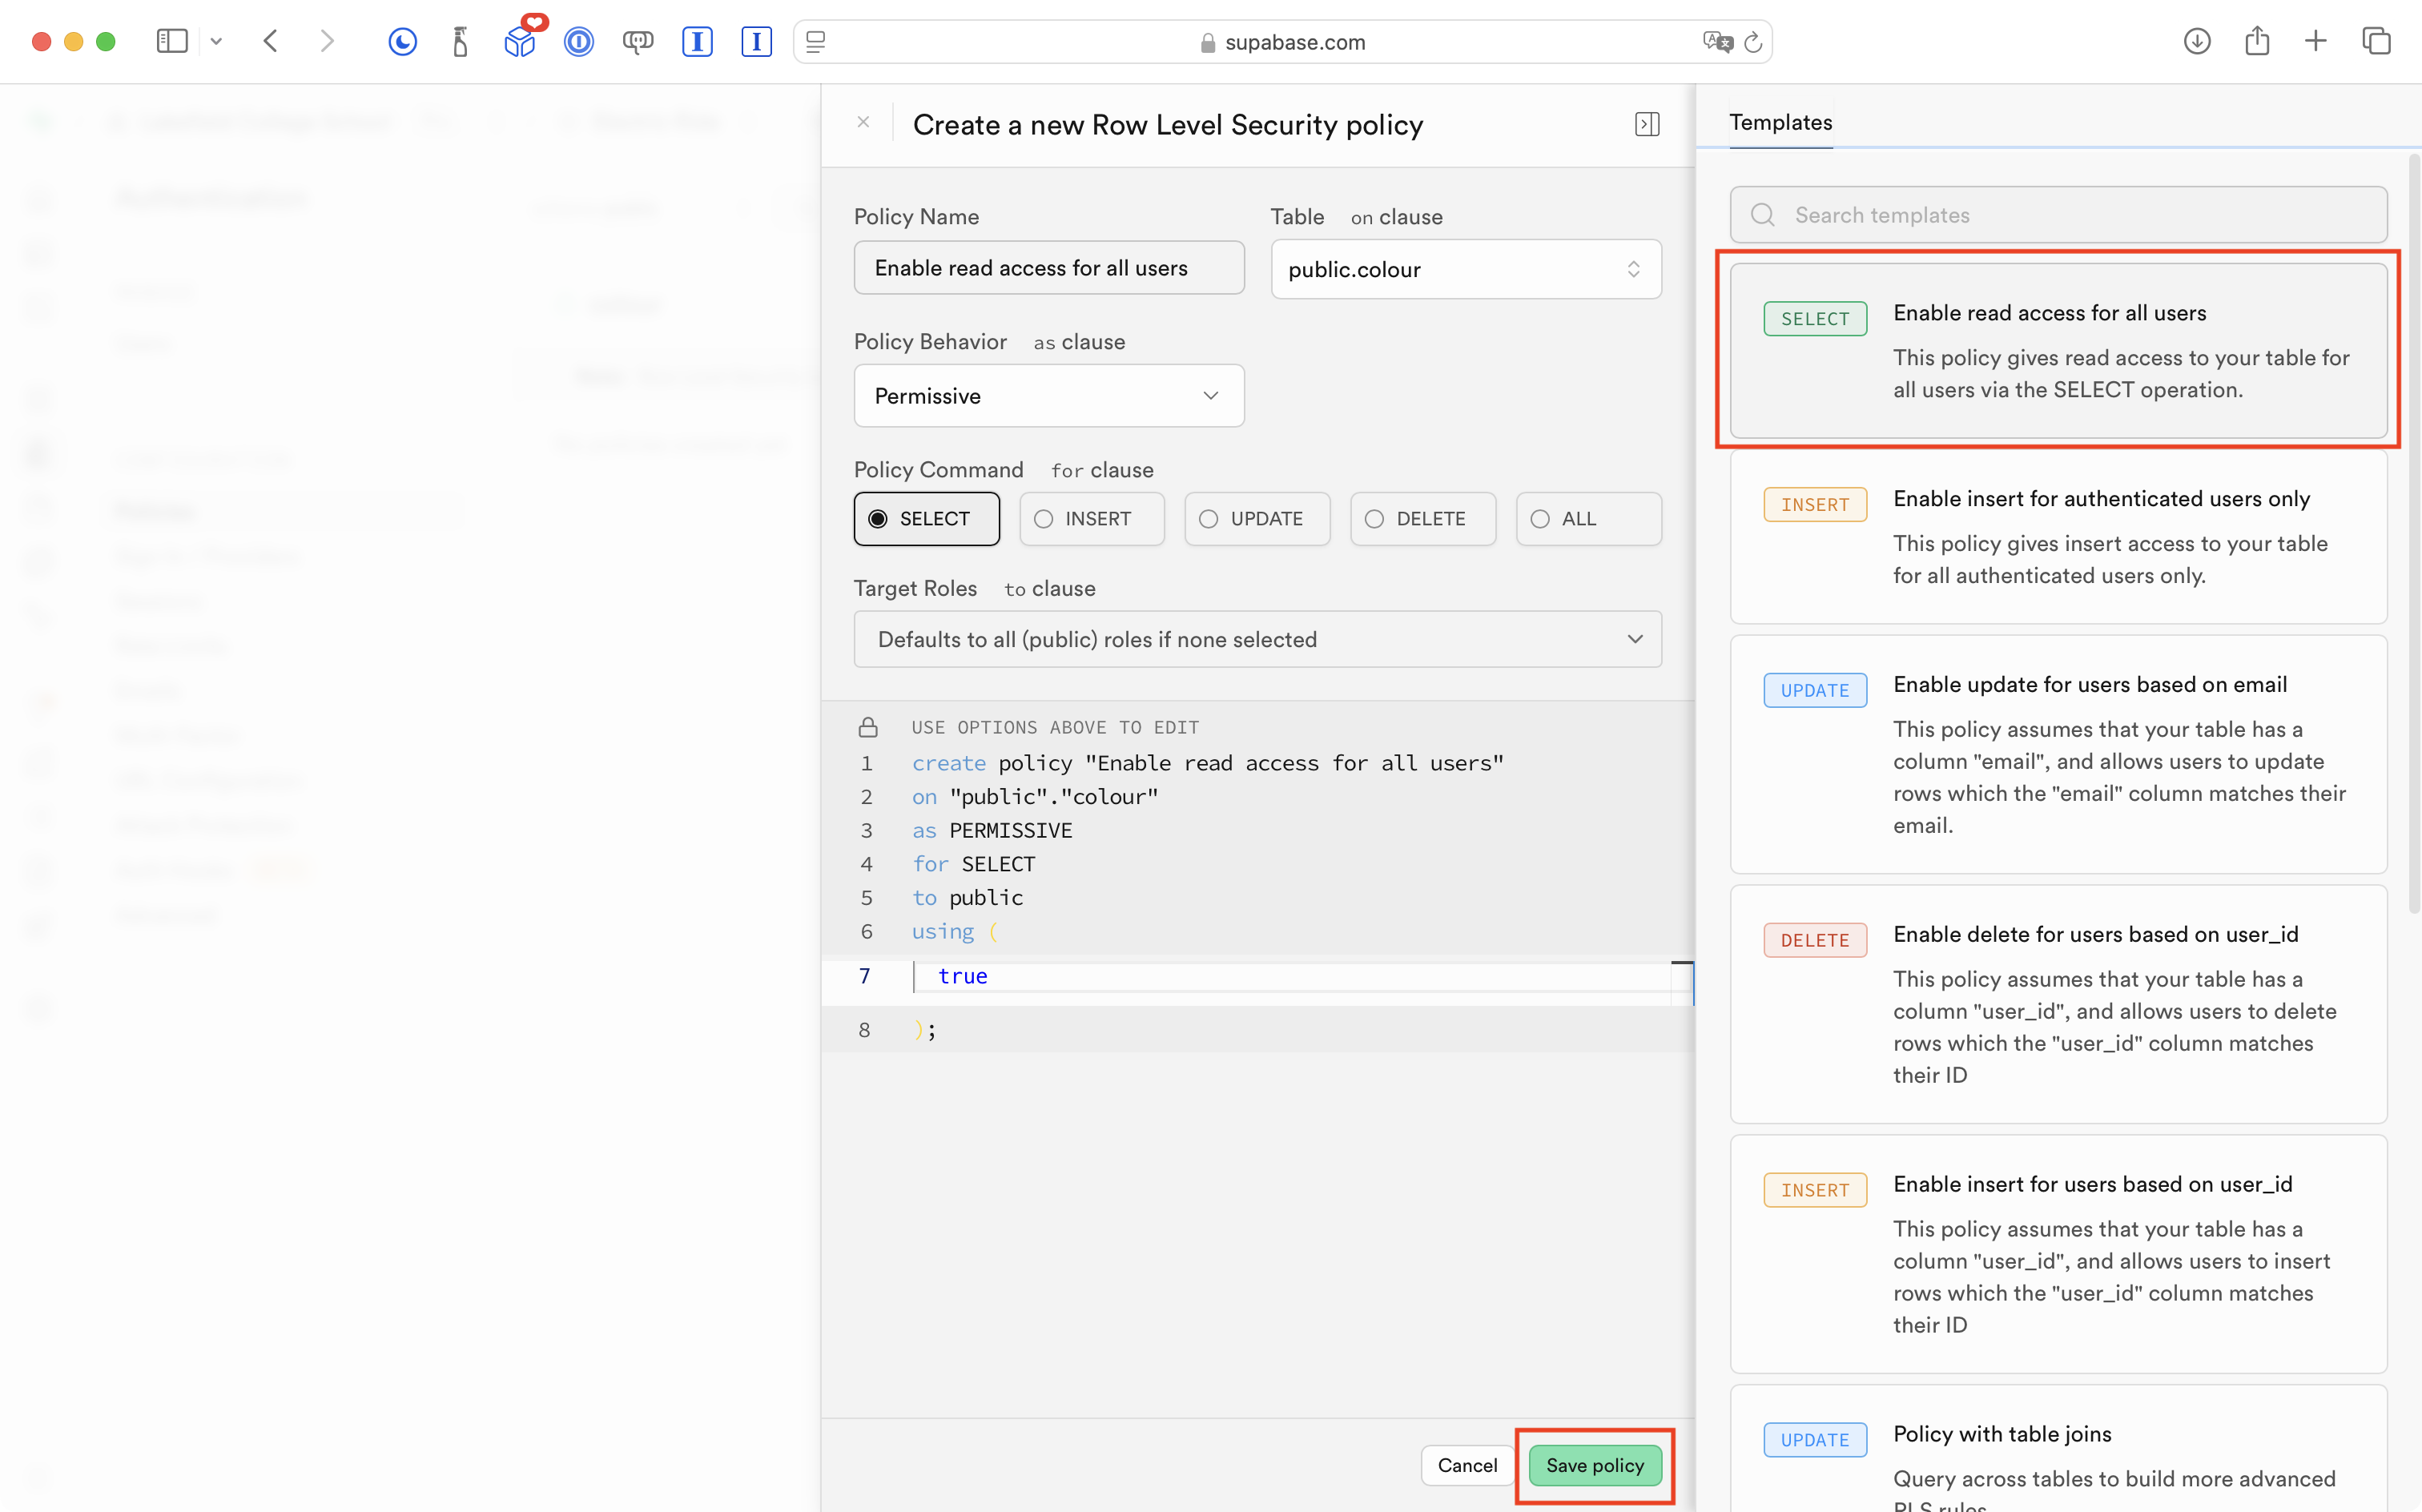The image size is (2422, 1512).
Task: Choose the ALL policy command
Action: click(1588, 519)
